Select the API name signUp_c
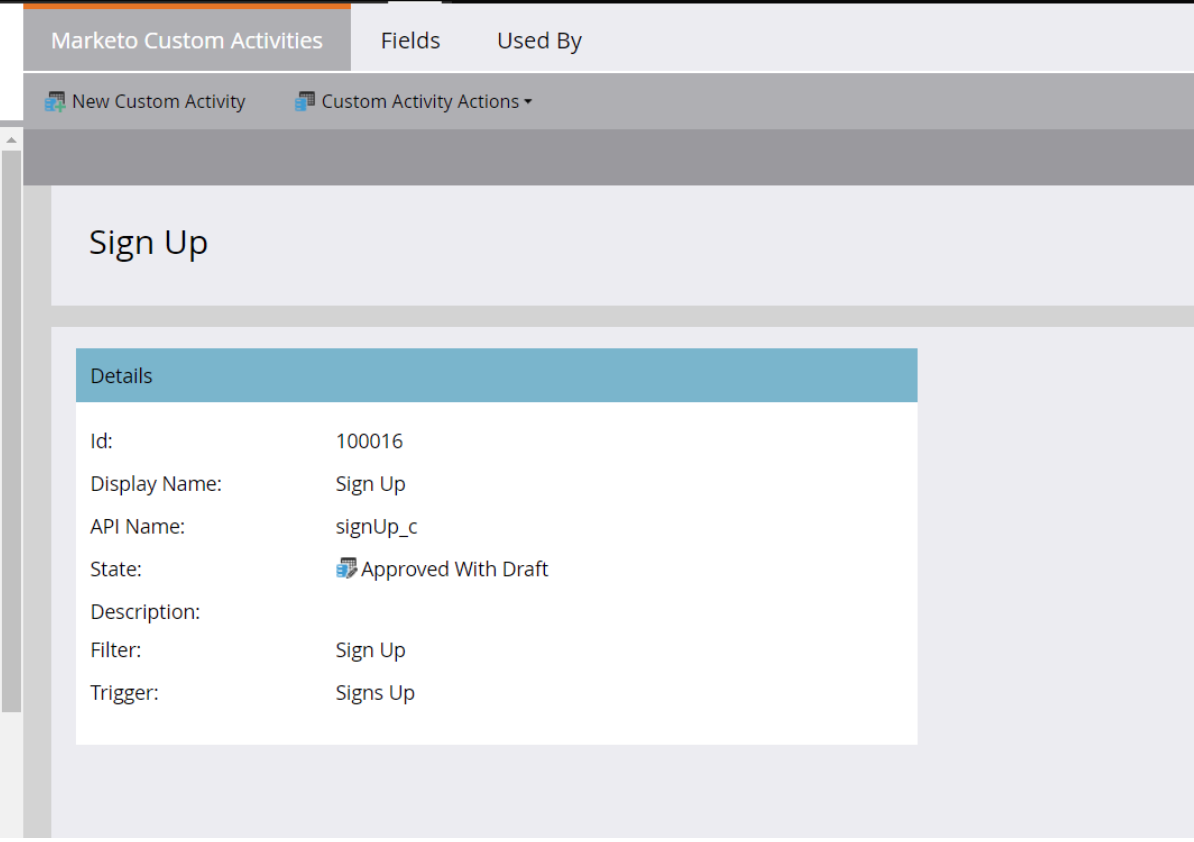 [x=376, y=526]
